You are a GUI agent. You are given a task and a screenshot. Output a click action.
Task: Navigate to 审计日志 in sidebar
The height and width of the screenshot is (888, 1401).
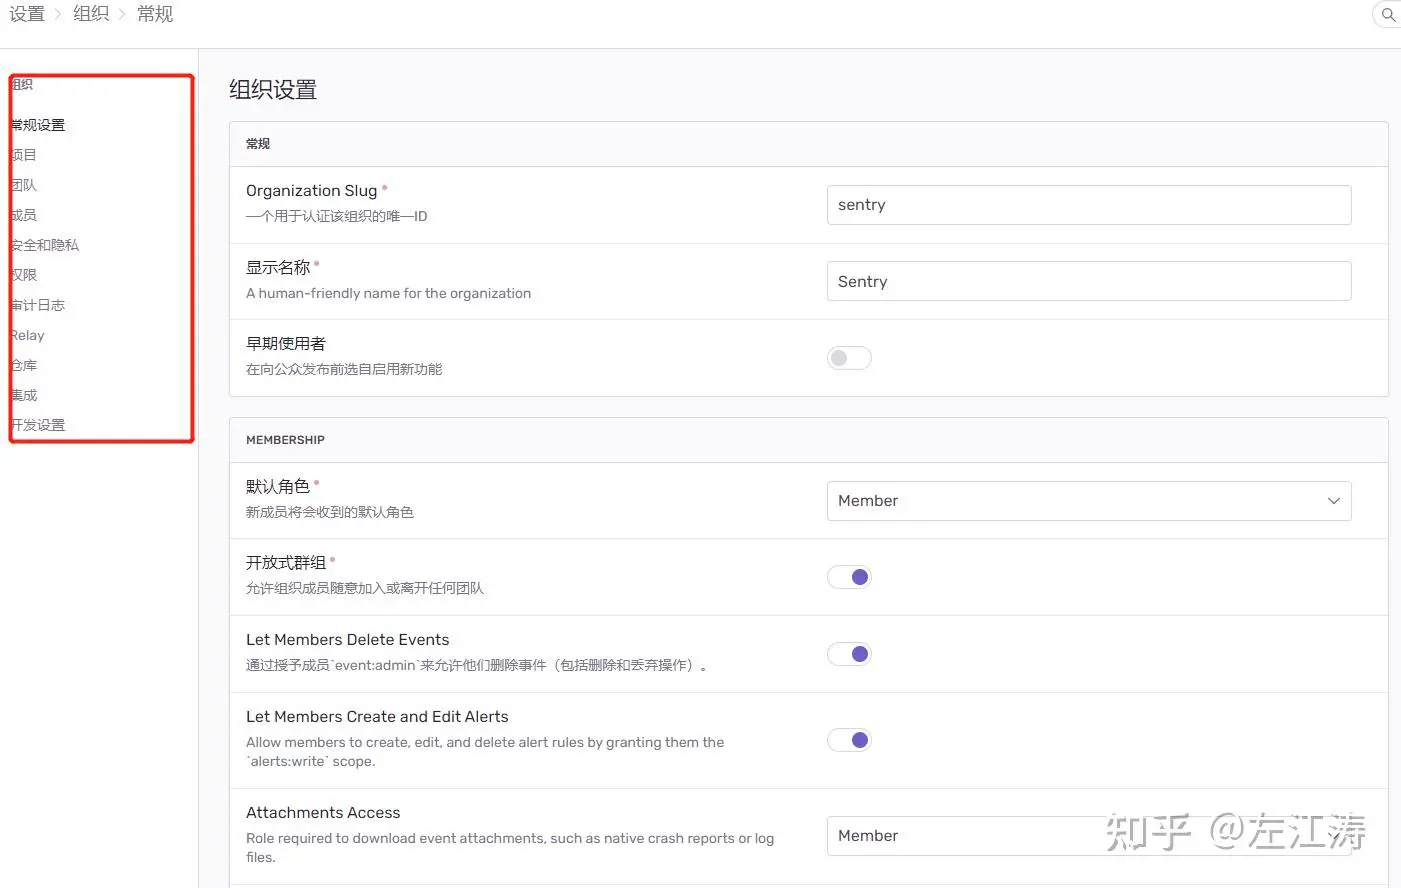(38, 305)
